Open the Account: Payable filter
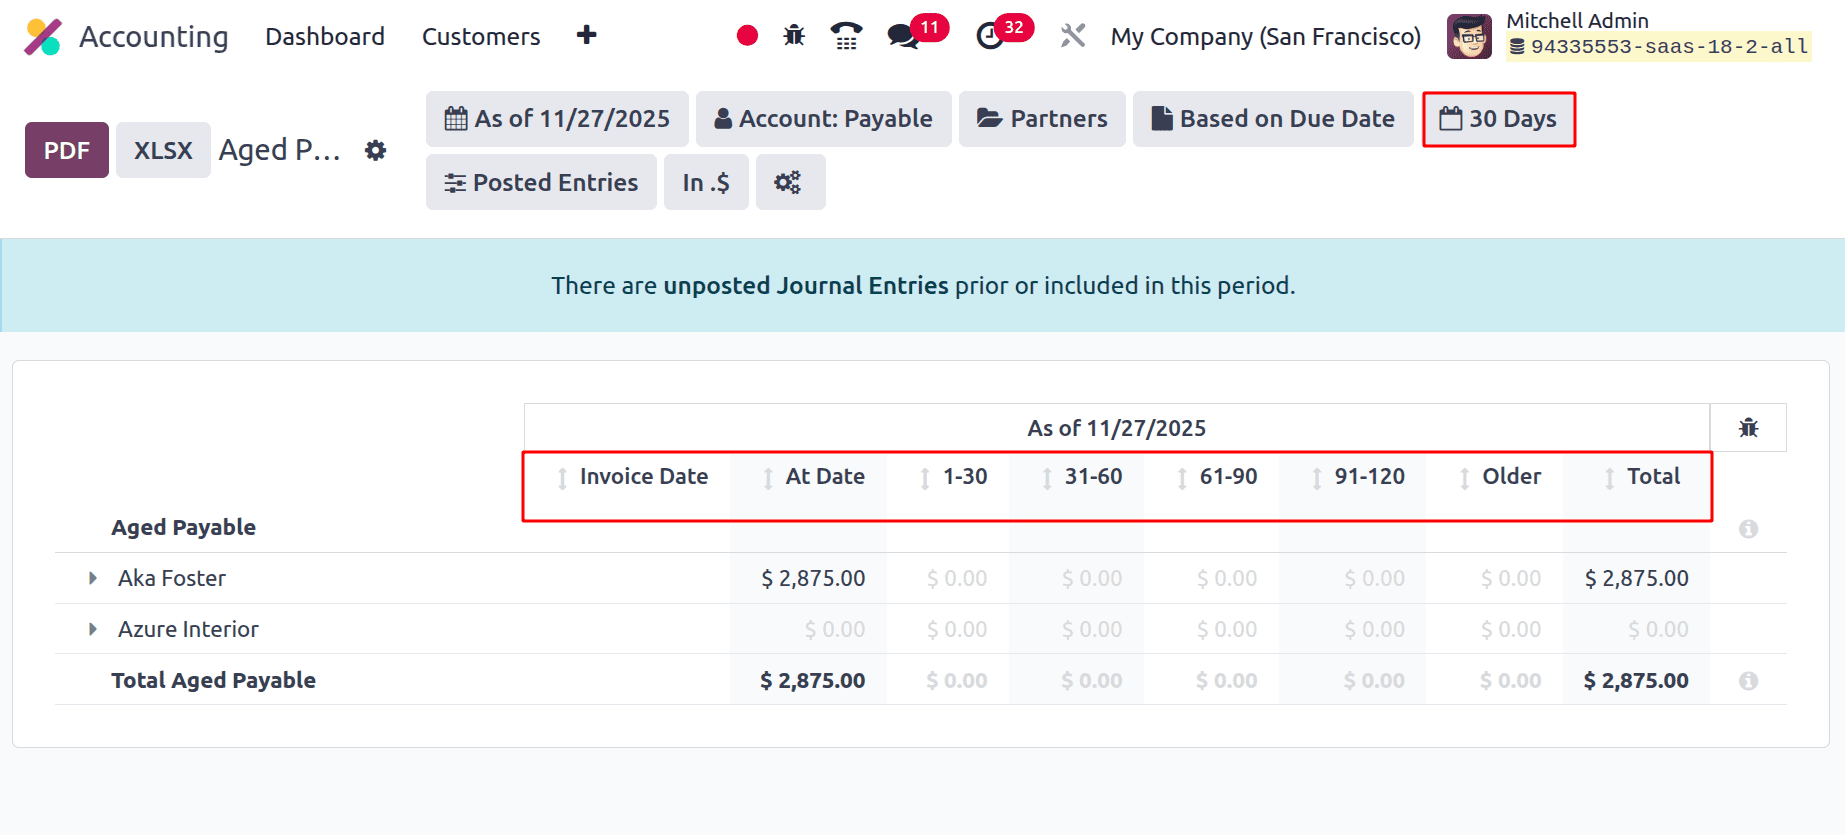 [824, 119]
